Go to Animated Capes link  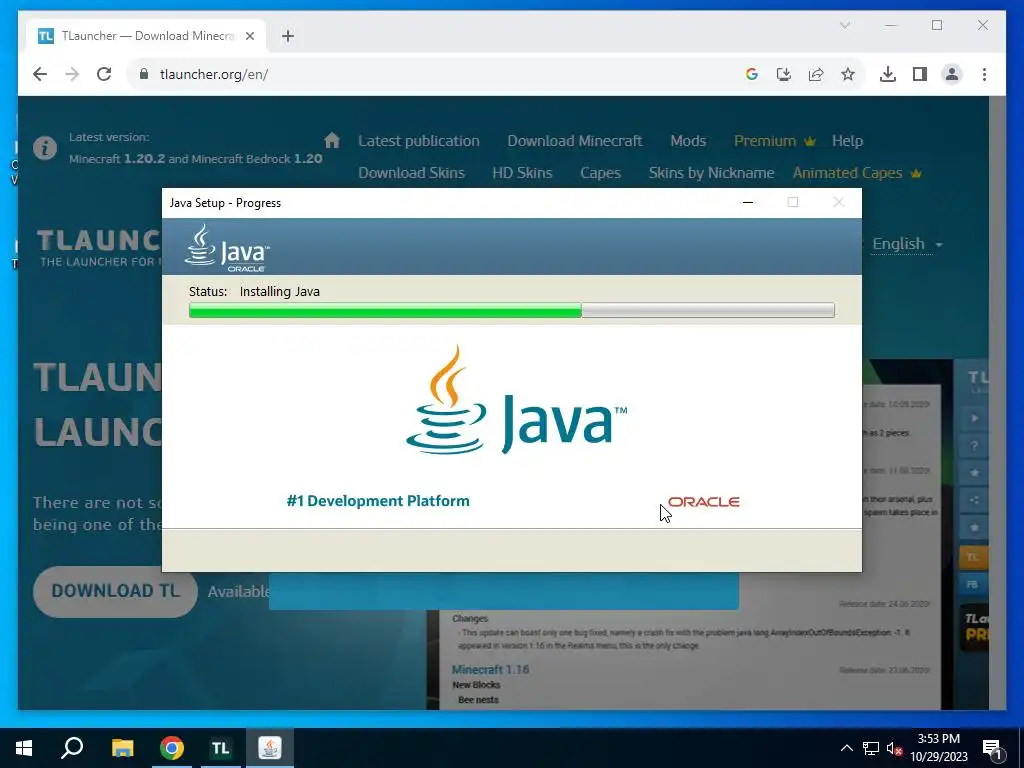pos(857,173)
